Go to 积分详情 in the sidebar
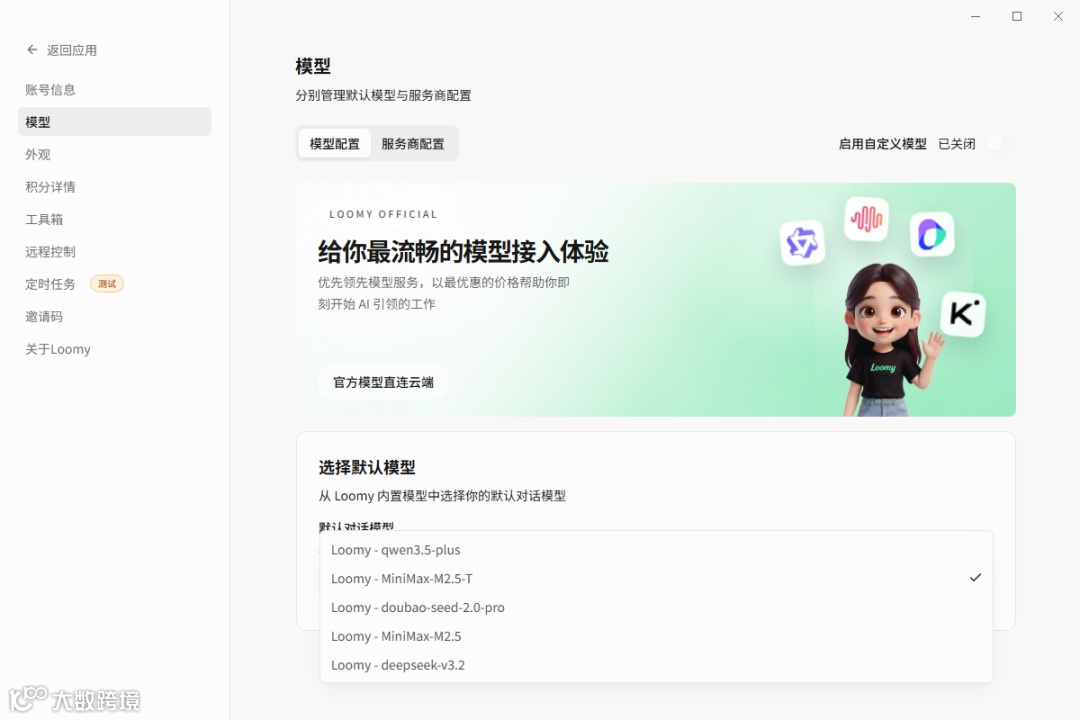This screenshot has width=1080, height=720. 50,187
